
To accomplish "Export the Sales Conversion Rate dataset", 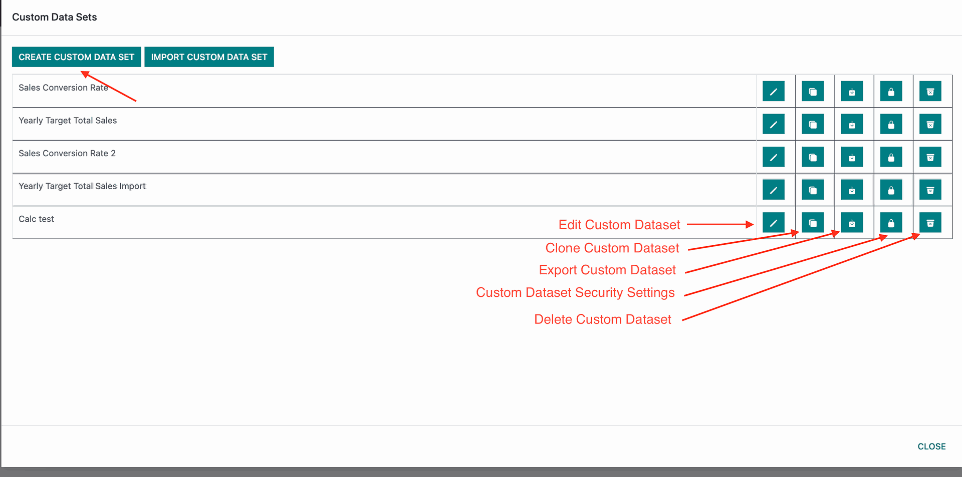I will [852, 91].
